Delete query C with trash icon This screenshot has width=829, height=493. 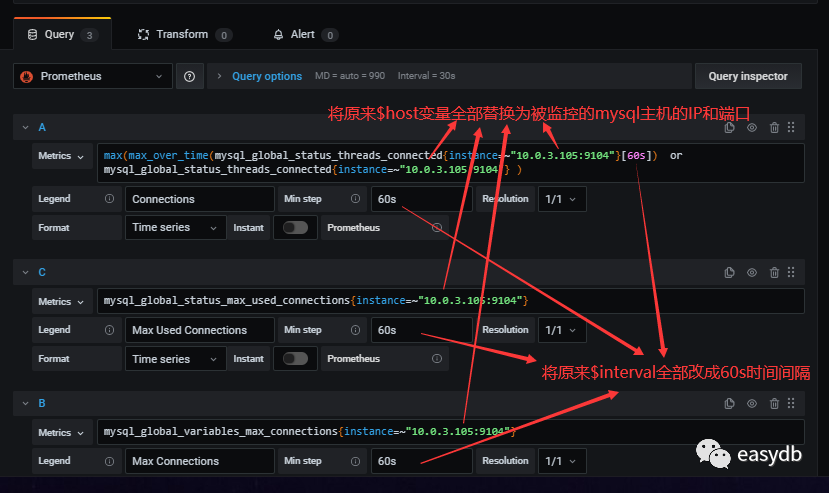(x=774, y=272)
